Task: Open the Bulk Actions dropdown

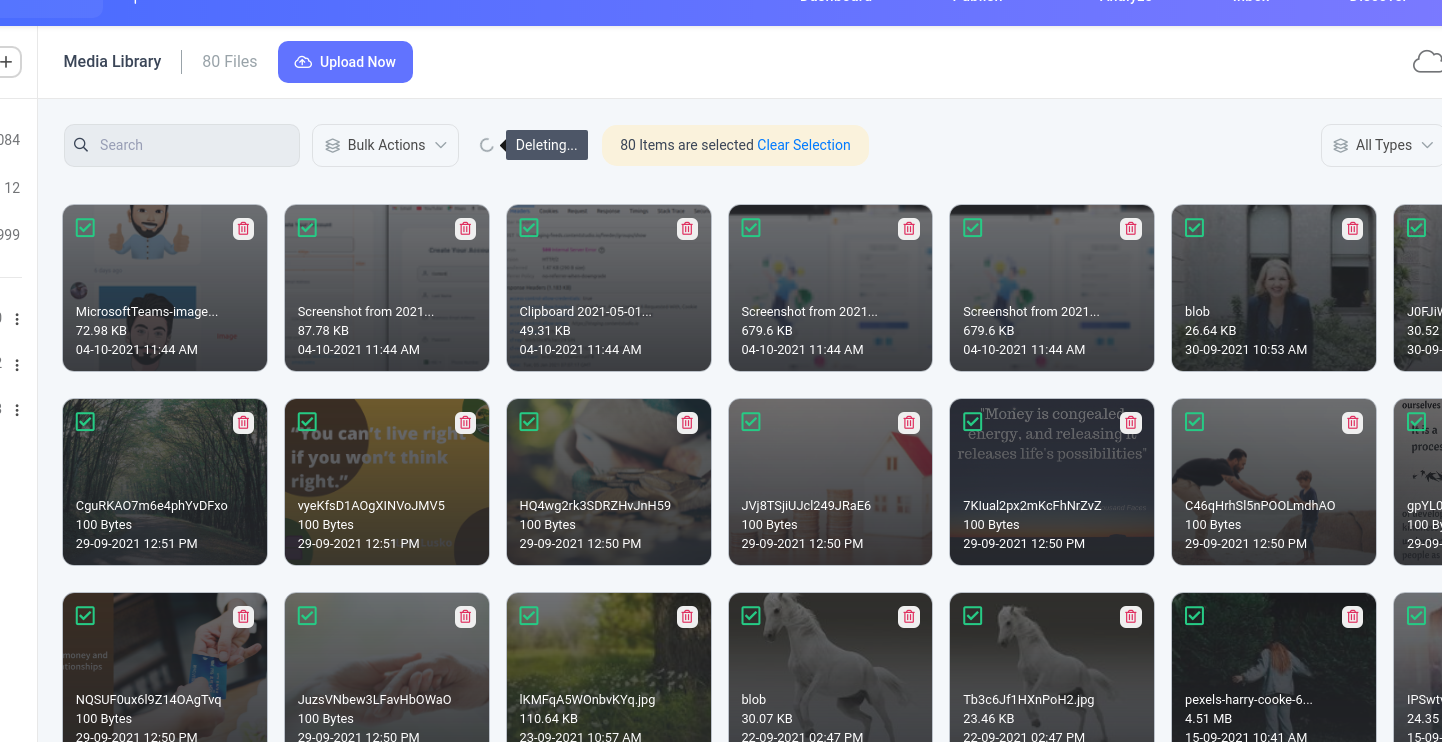Action: click(x=385, y=145)
